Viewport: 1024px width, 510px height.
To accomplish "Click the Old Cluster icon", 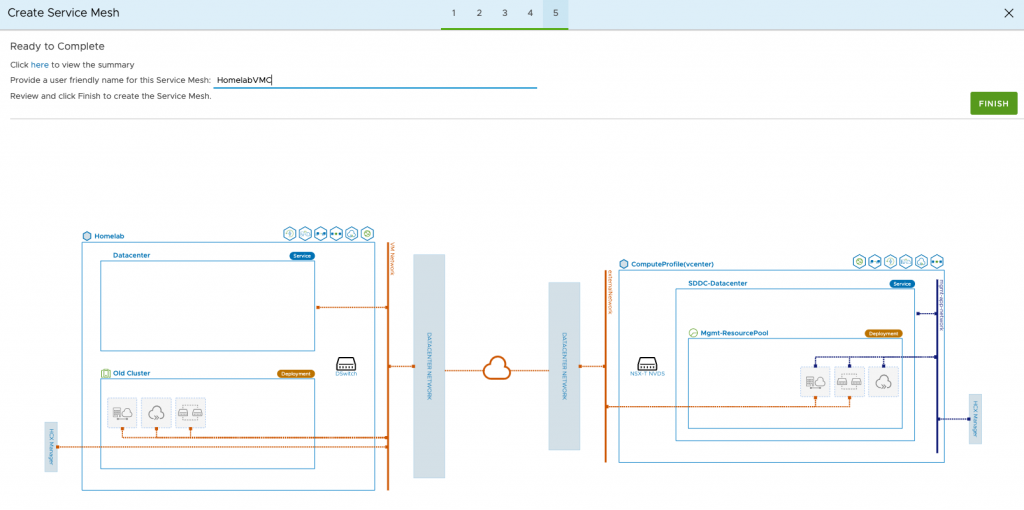I will point(106,373).
